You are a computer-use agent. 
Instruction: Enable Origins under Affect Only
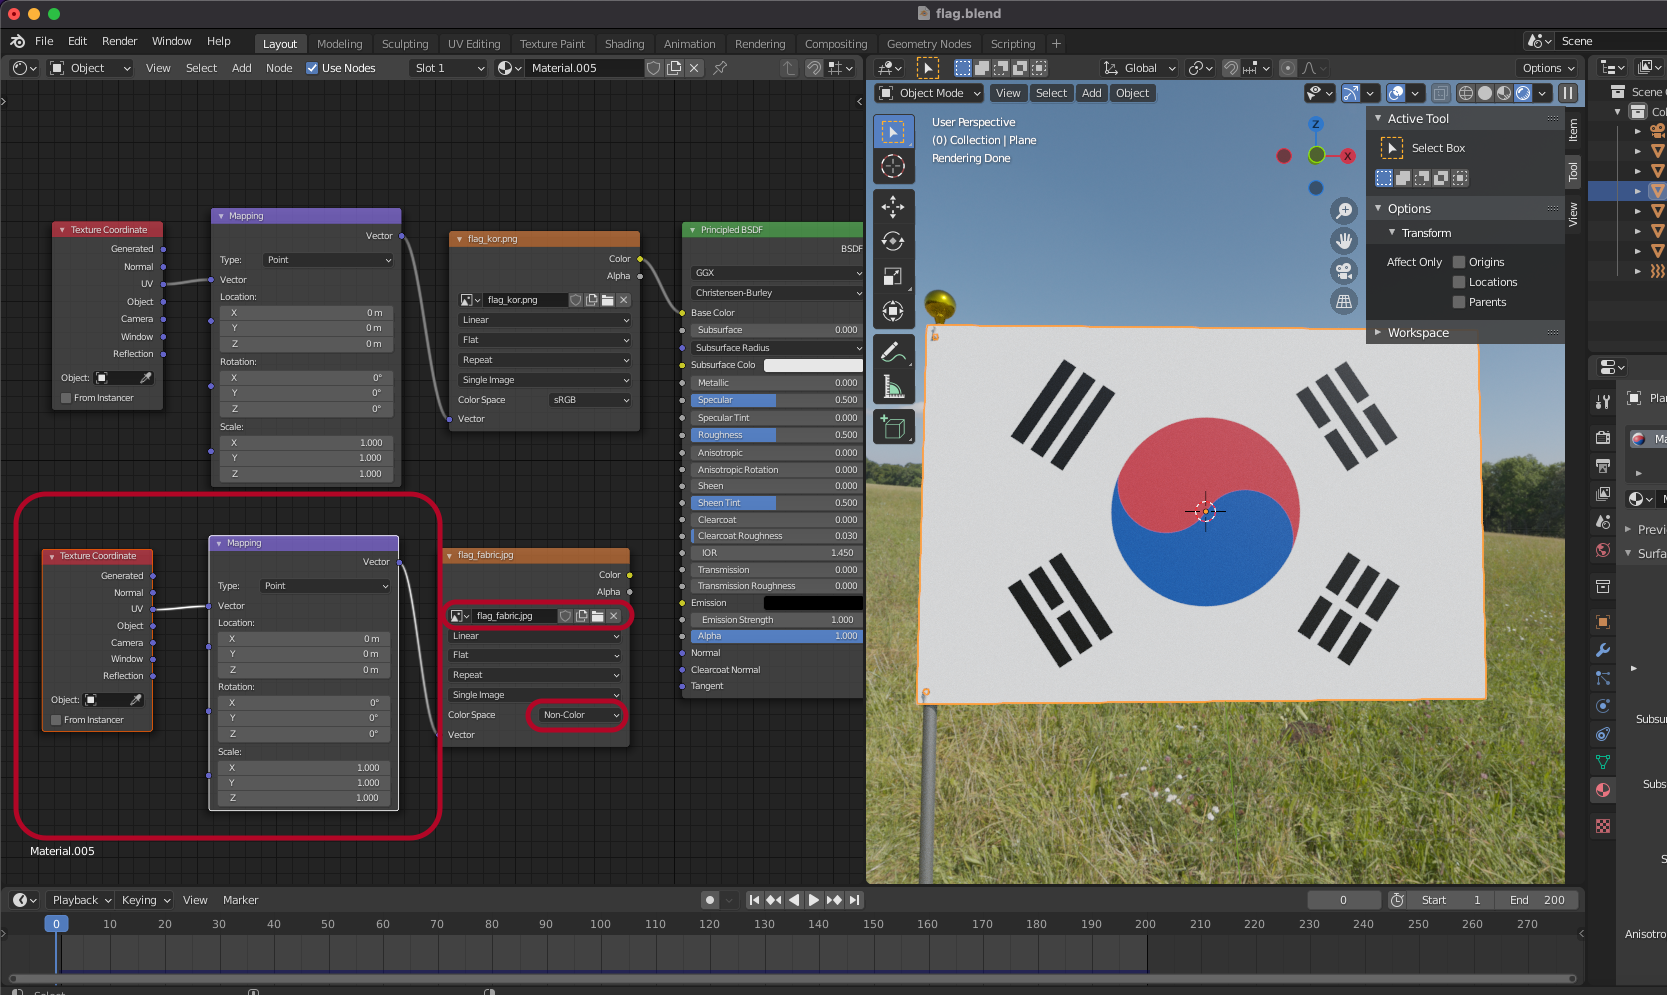(1459, 262)
